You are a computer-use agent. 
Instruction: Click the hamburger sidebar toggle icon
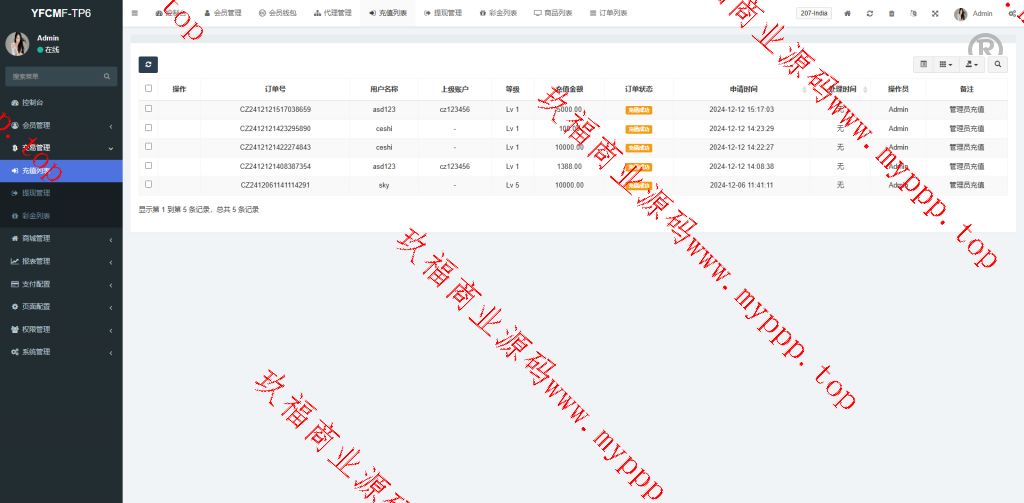[x=135, y=13]
